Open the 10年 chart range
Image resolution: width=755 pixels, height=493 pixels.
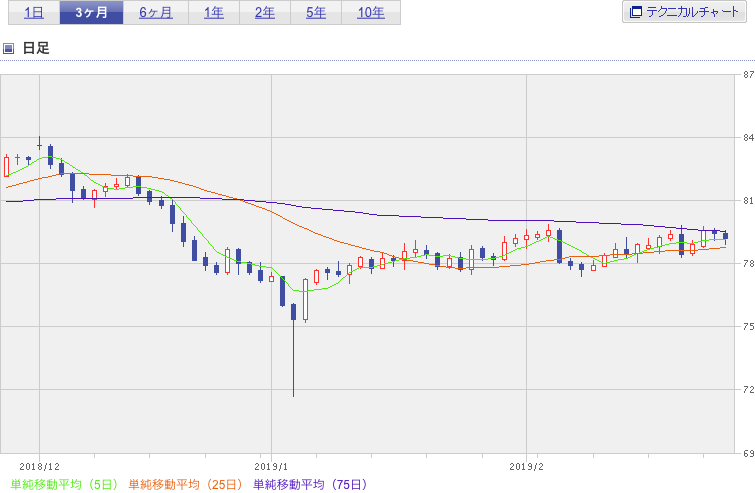pyautogui.click(x=371, y=13)
